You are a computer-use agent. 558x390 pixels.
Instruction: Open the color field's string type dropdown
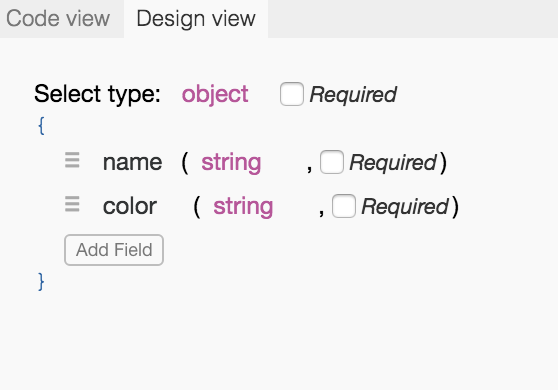point(243,207)
